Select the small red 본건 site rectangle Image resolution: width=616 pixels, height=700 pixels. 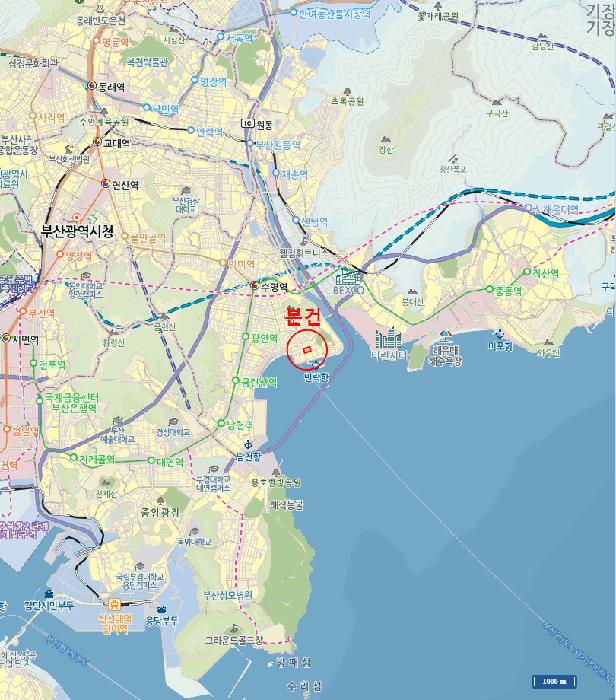click(x=307, y=350)
